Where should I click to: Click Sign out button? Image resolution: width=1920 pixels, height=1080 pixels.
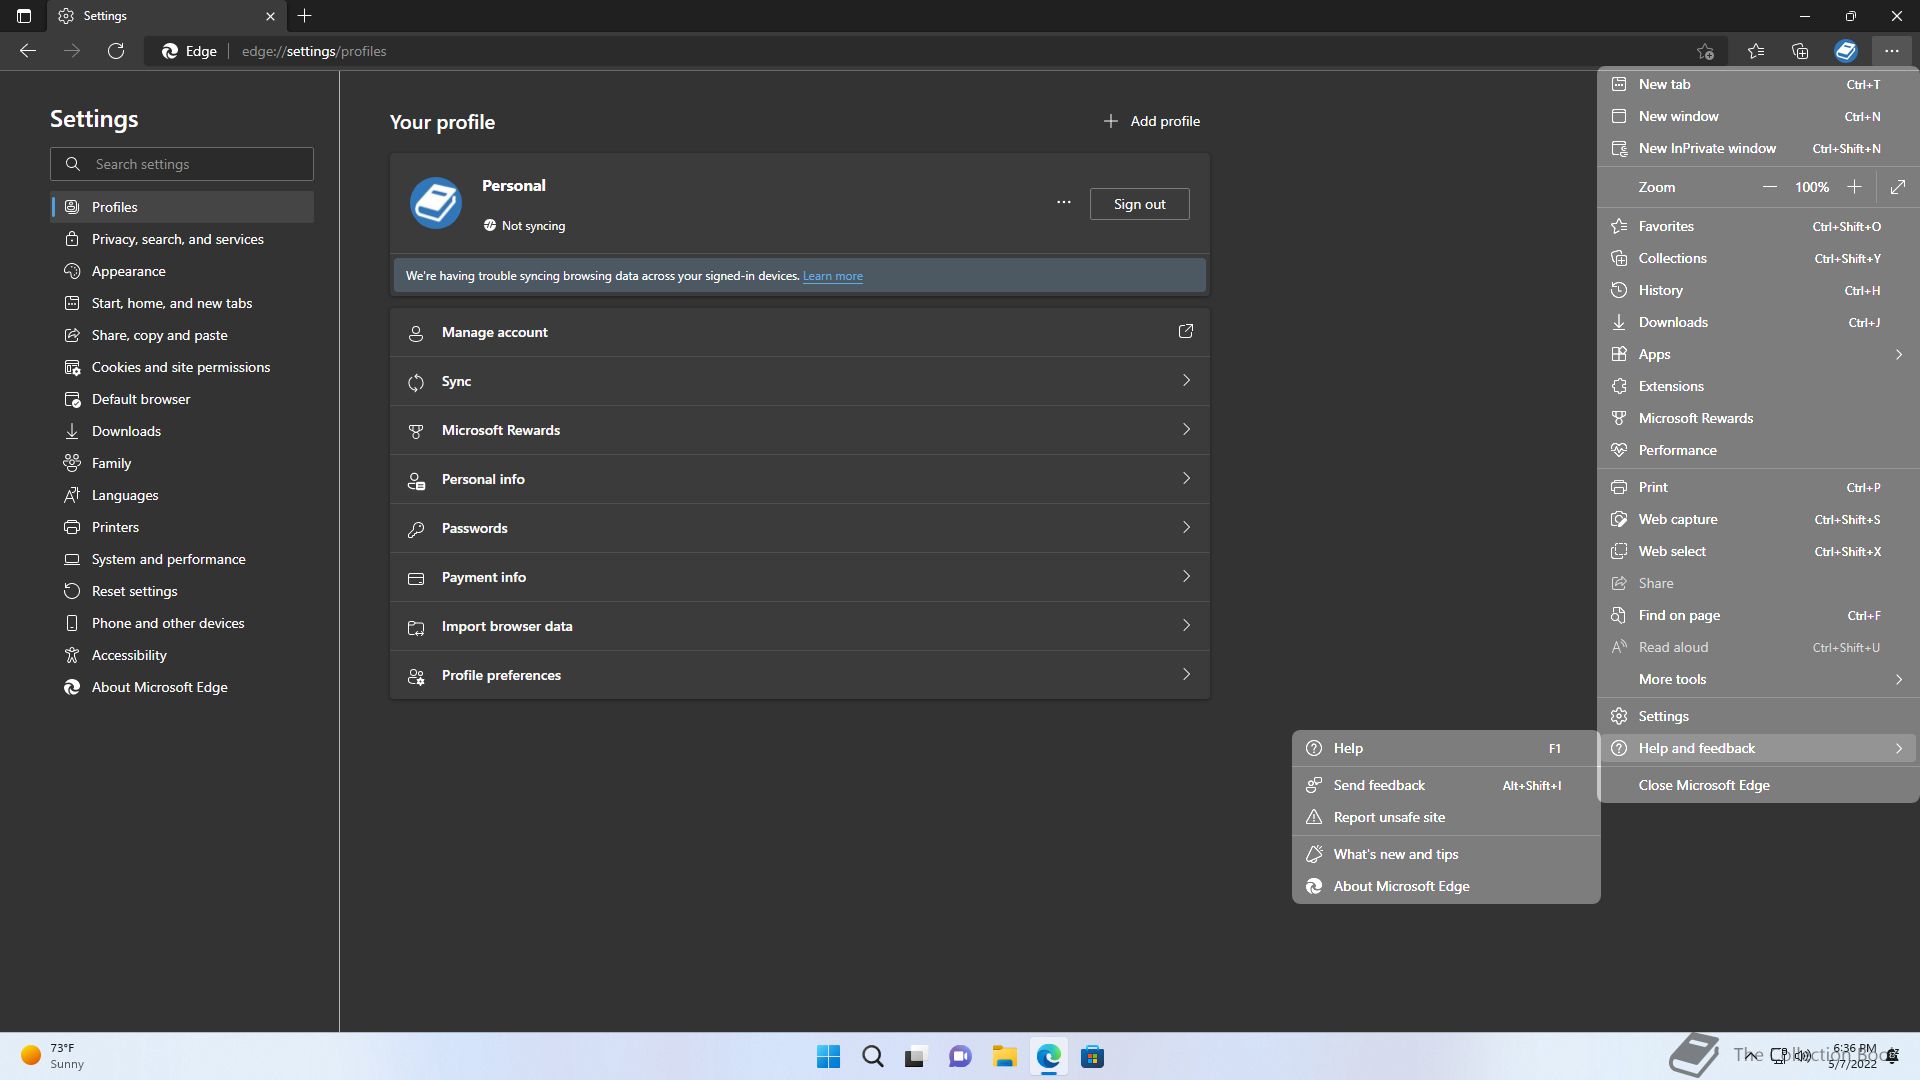pos(1139,204)
